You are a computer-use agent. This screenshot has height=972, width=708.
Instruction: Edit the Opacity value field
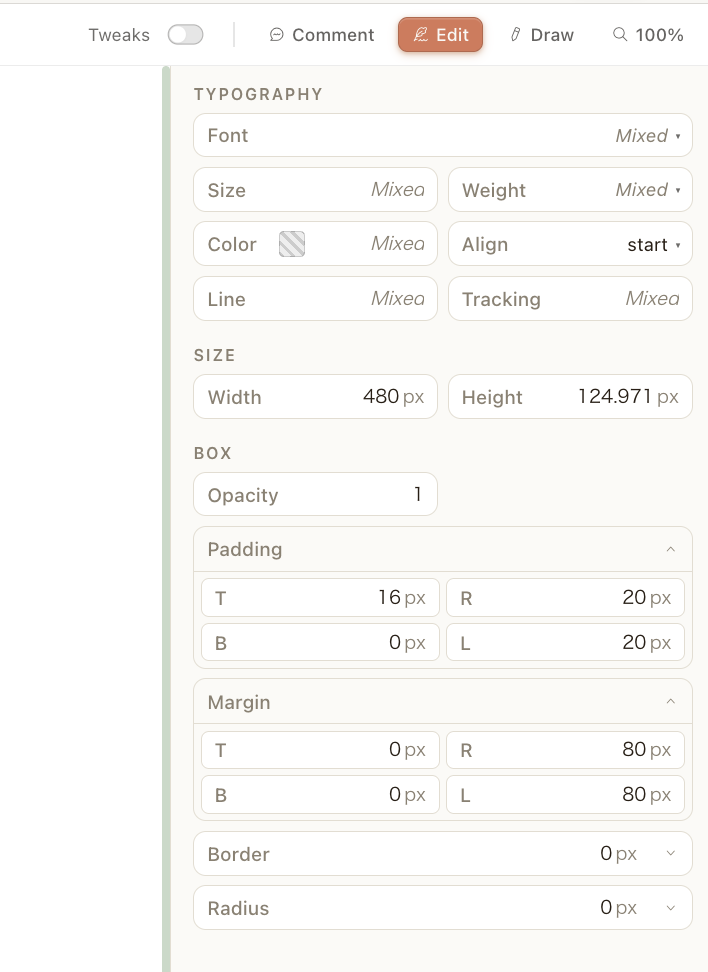click(x=380, y=495)
